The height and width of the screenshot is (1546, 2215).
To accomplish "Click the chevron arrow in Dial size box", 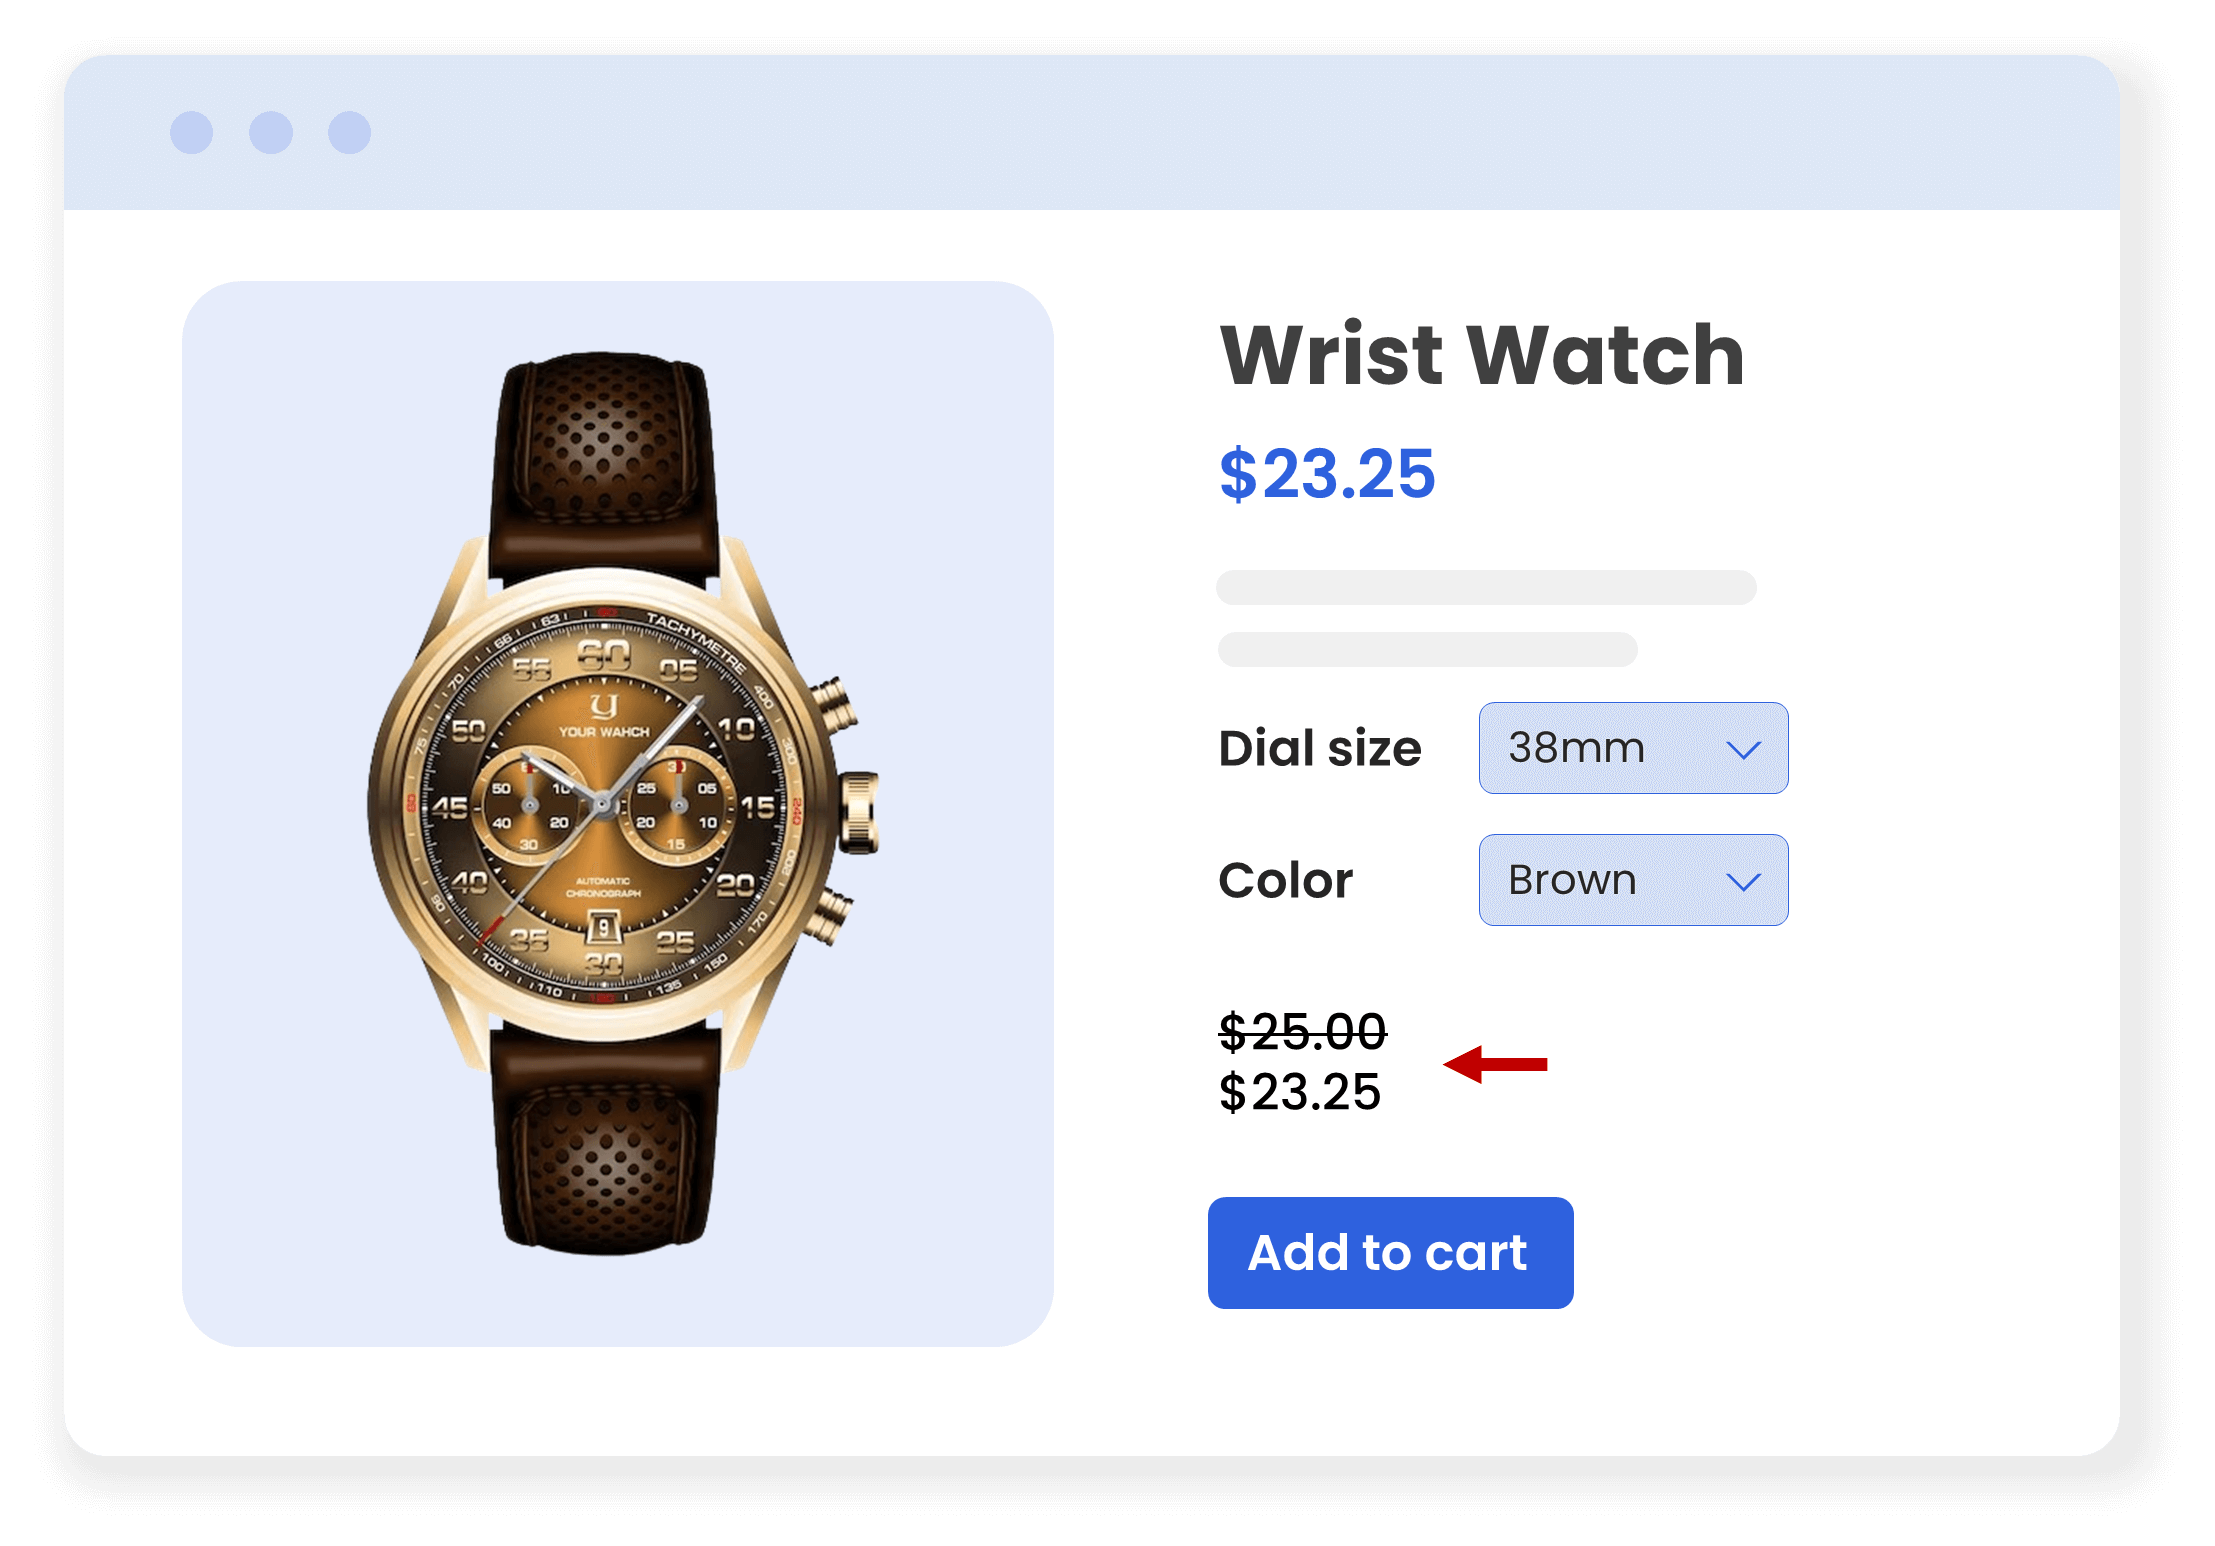I will point(1743,750).
